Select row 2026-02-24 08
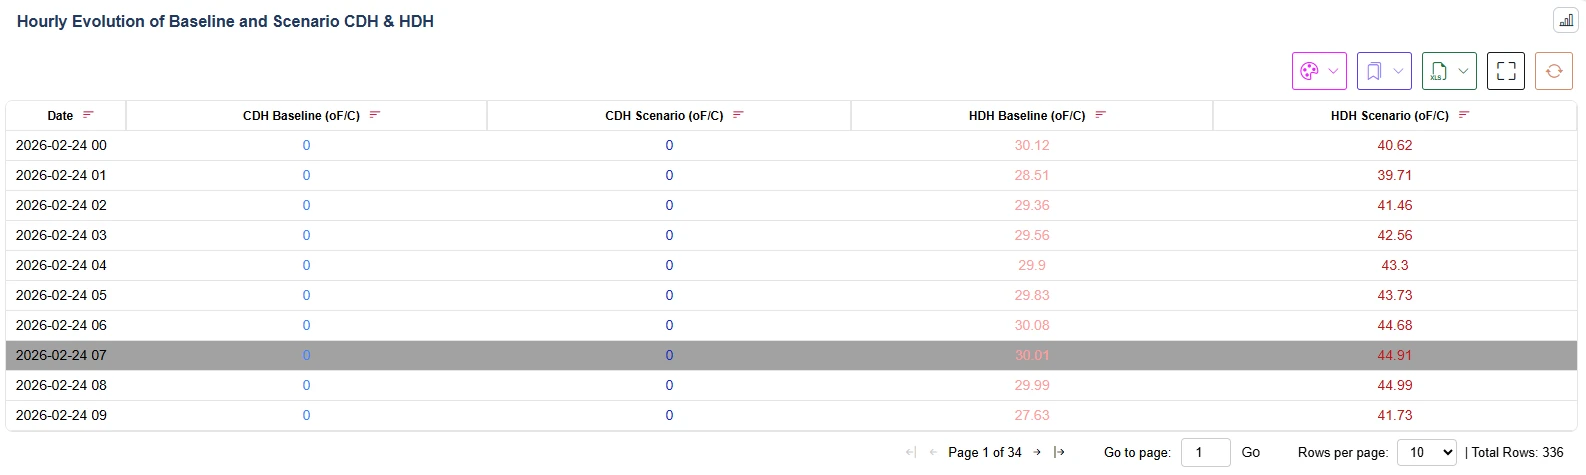The image size is (1586, 475). [791, 385]
